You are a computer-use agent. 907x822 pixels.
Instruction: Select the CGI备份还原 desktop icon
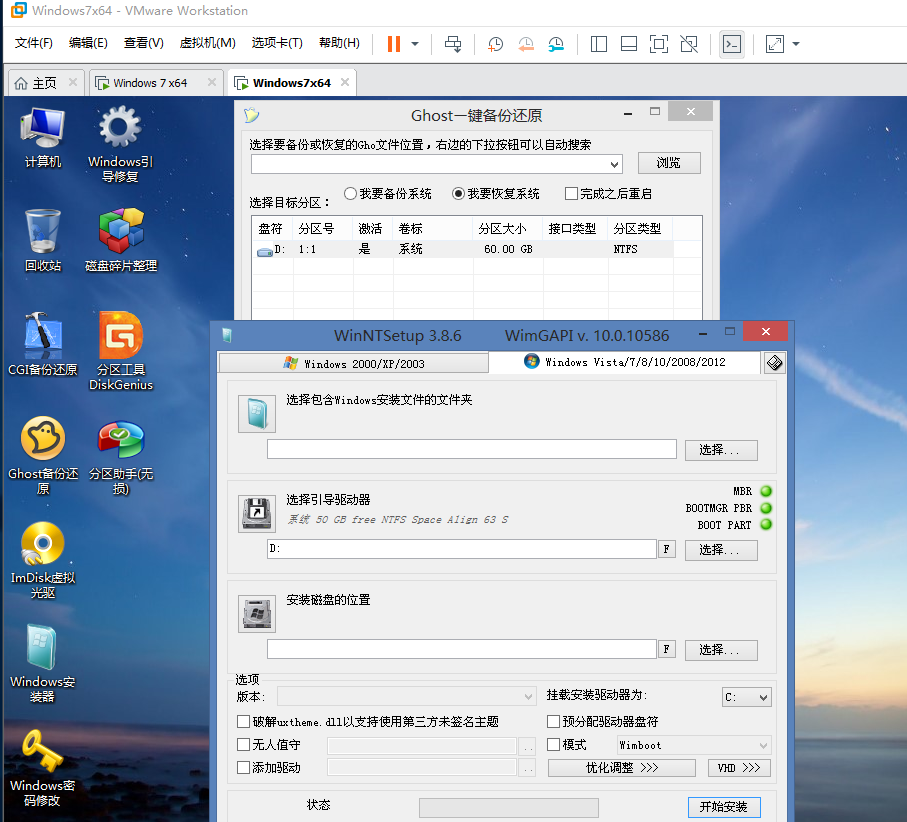[43, 345]
